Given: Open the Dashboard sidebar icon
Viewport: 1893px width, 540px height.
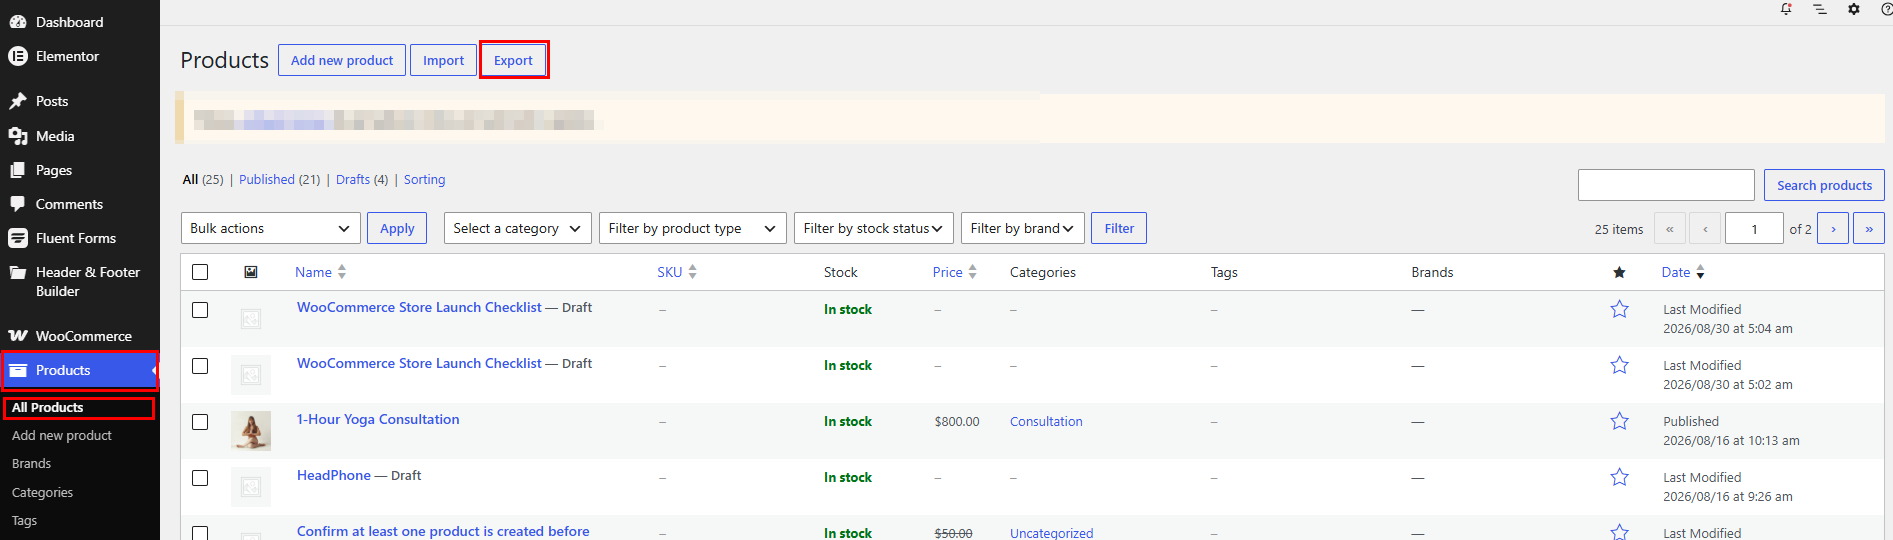Looking at the screenshot, I should click(x=18, y=22).
